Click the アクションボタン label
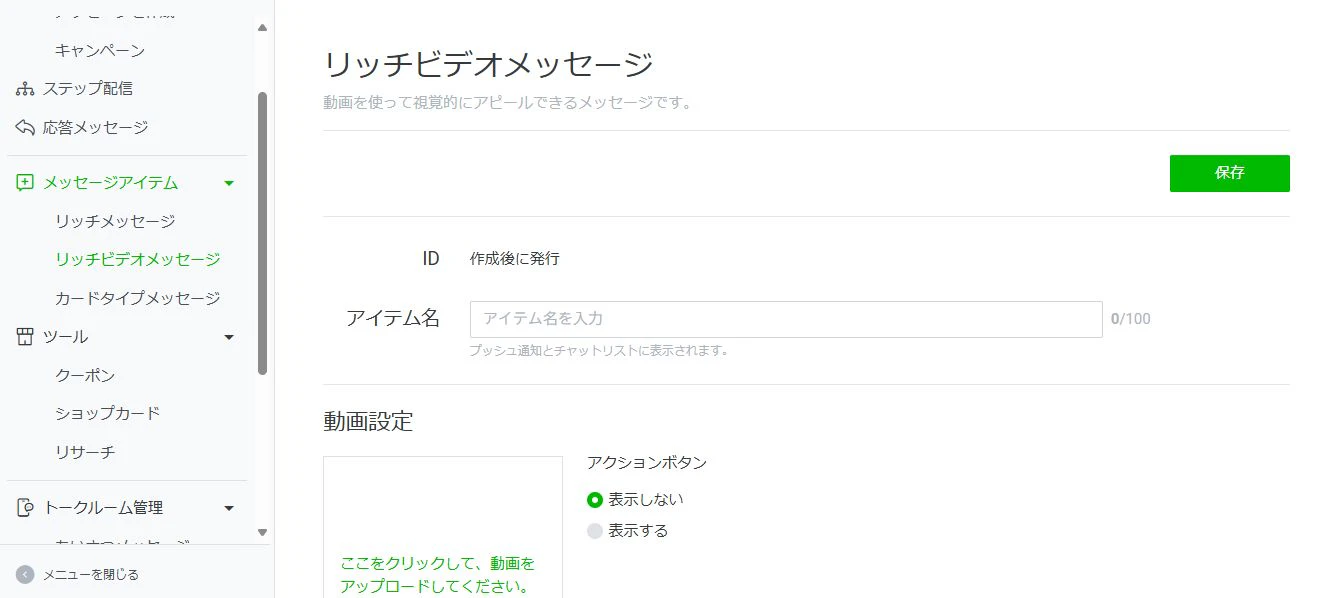 [647, 463]
